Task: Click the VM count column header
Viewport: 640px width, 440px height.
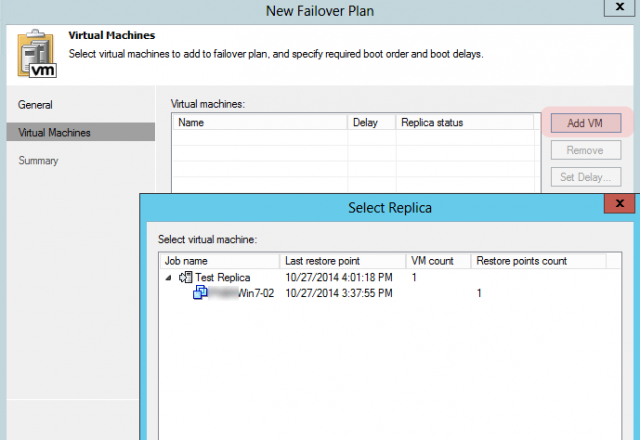Action: click(439, 261)
